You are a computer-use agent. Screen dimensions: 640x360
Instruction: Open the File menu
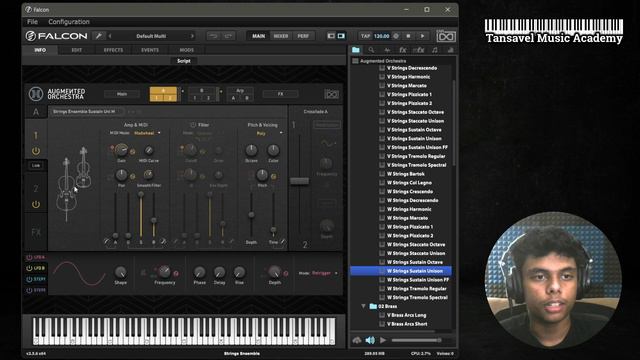tap(32, 22)
